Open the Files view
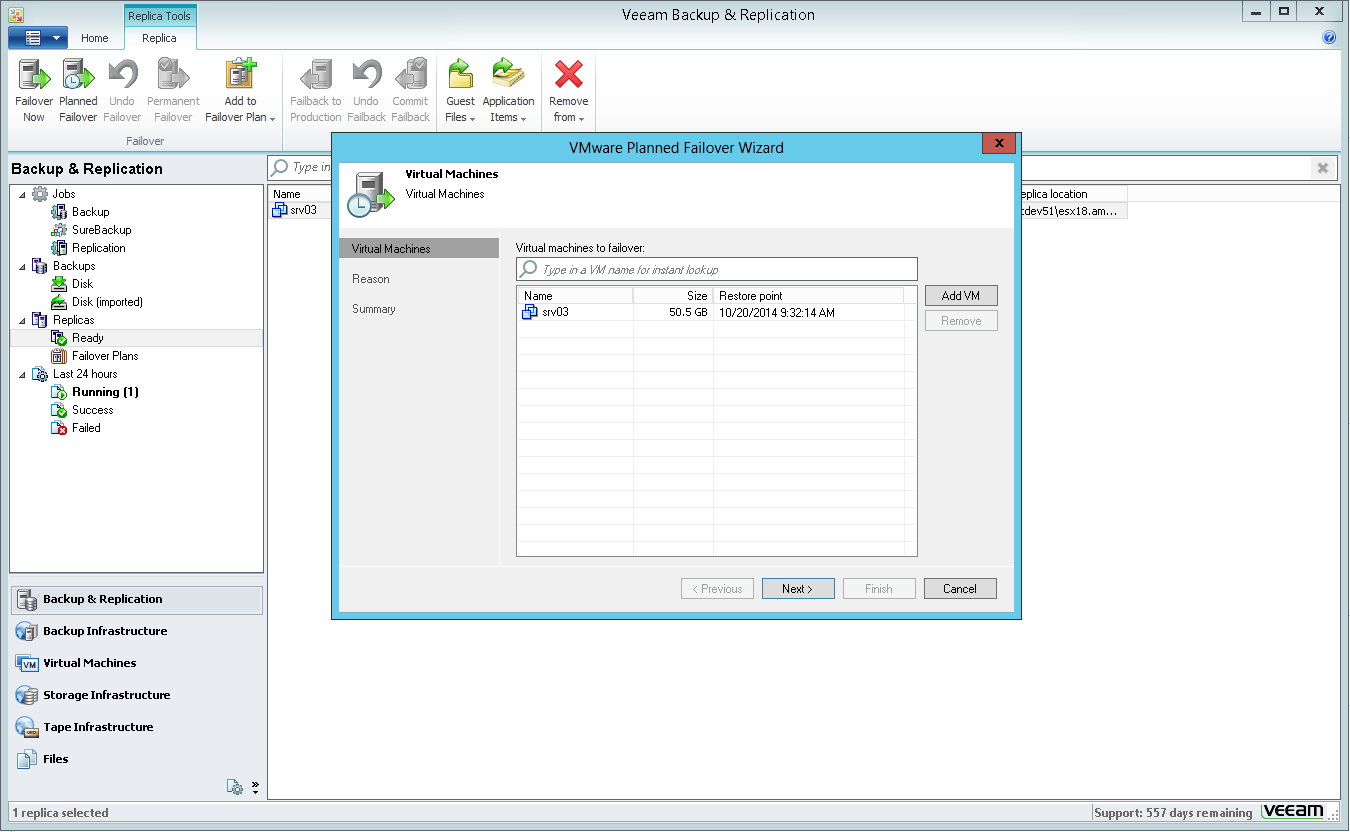The height and width of the screenshot is (832, 1350). (x=137, y=759)
